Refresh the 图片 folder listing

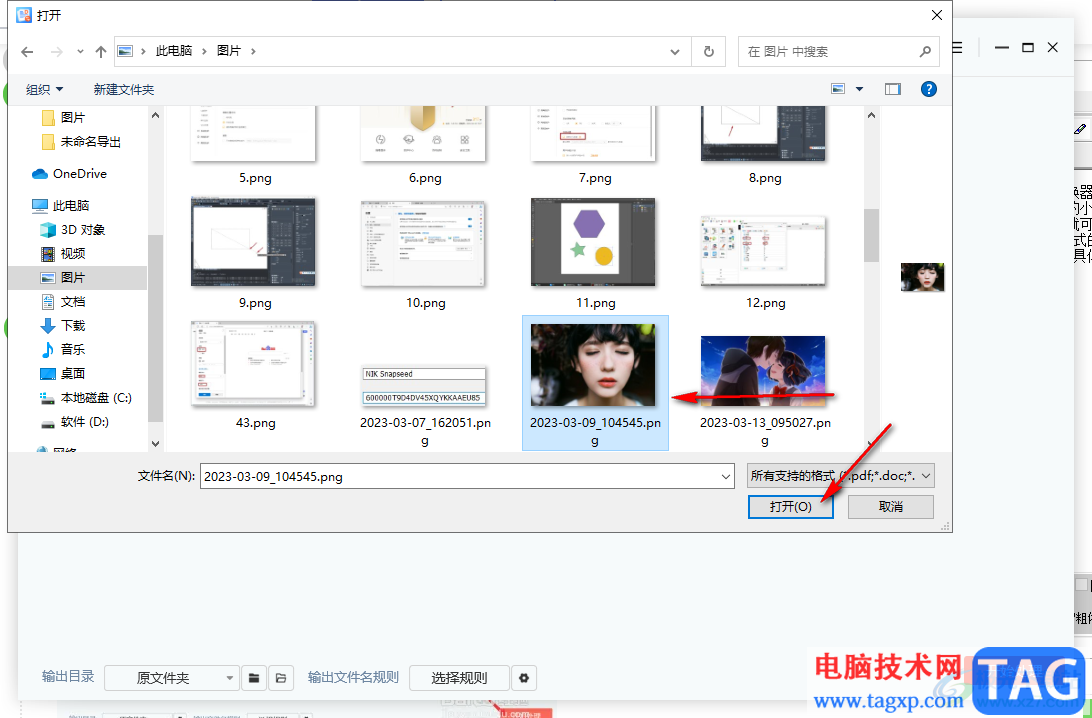click(709, 52)
